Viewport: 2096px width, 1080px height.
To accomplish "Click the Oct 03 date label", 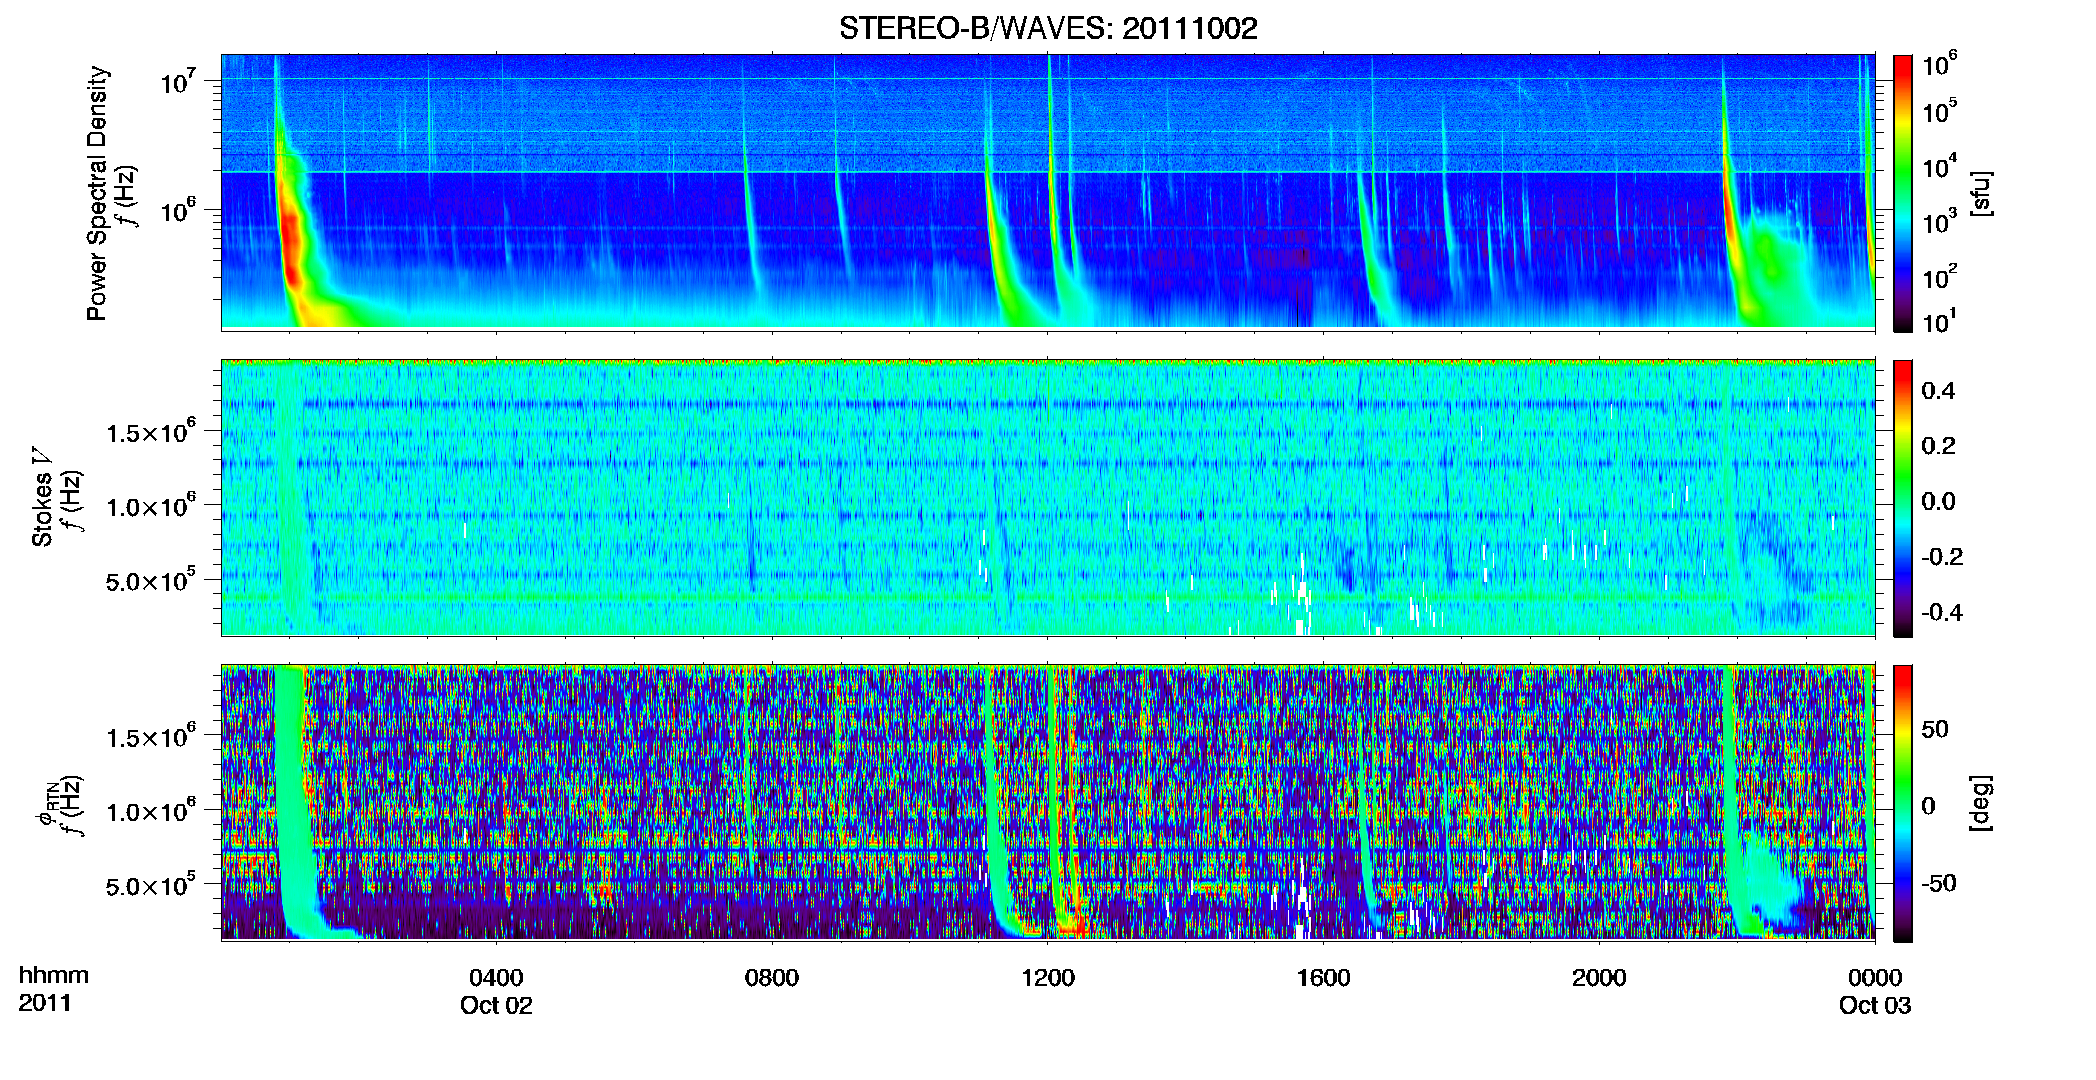I will [1875, 1005].
